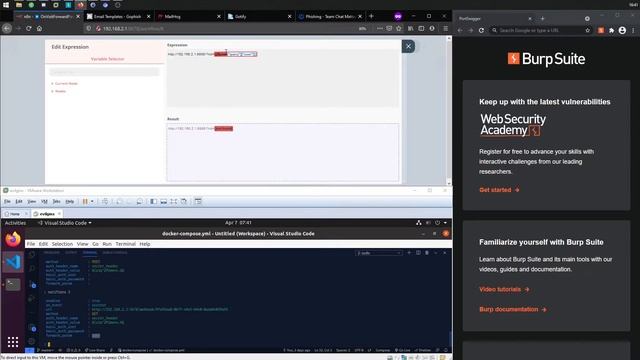Open the Firefox hamburger menu

pos(445,29)
